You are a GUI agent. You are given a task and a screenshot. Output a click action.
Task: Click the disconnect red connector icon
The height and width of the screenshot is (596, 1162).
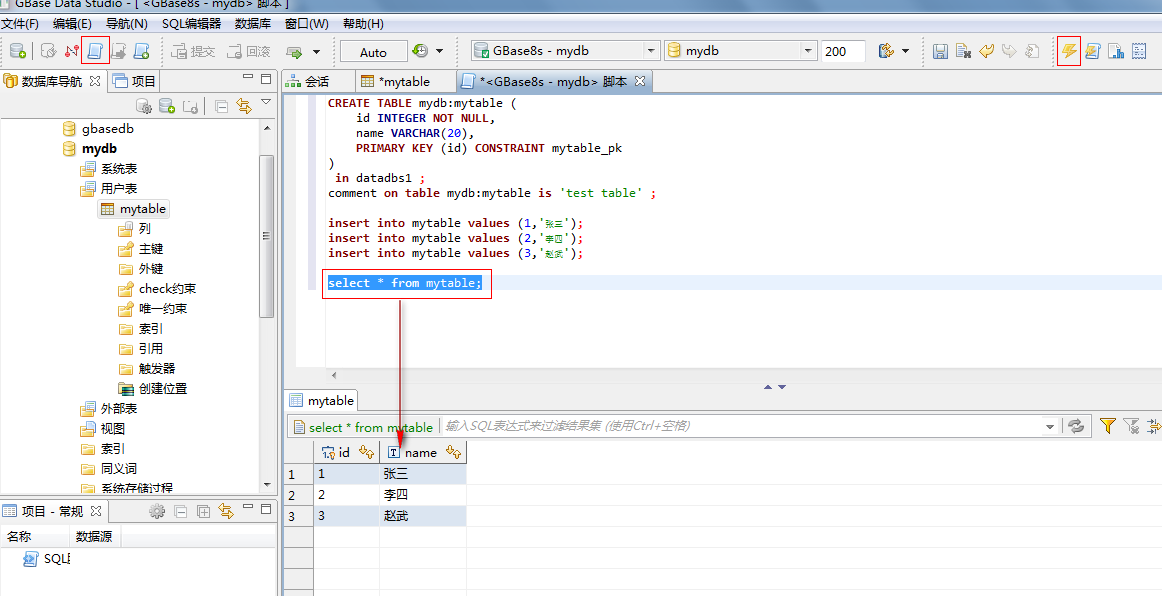coord(72,51)
